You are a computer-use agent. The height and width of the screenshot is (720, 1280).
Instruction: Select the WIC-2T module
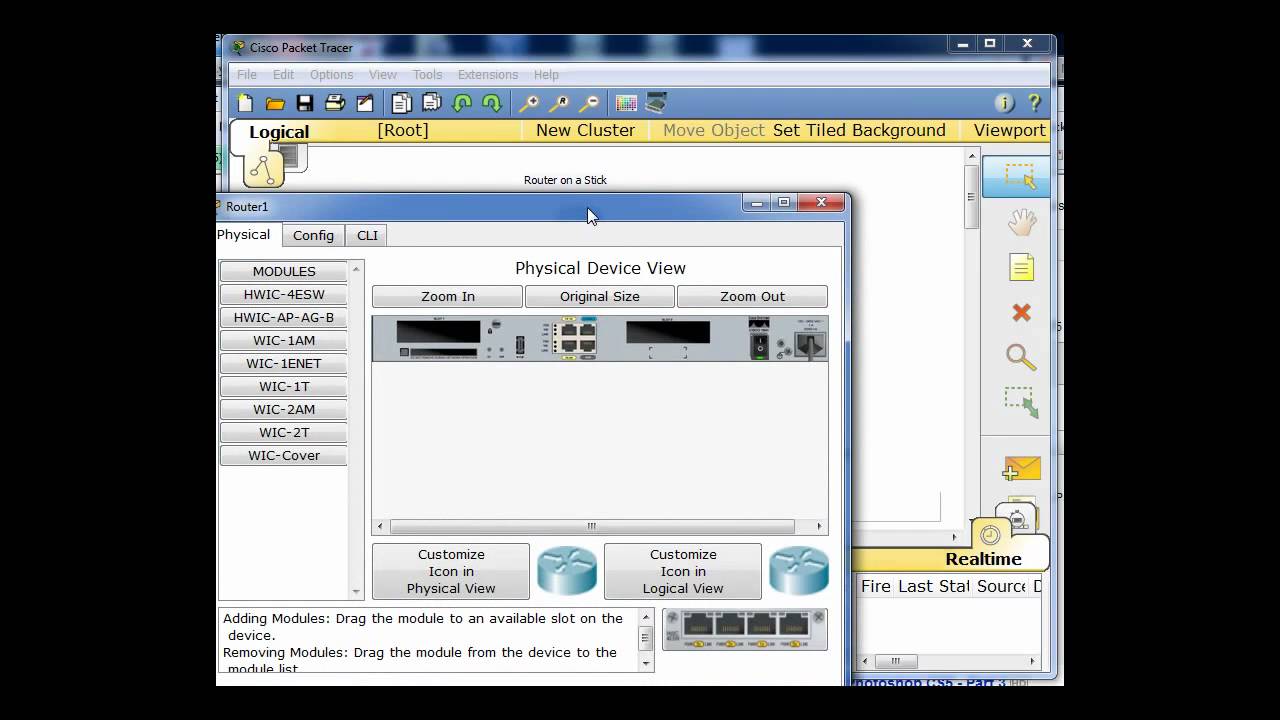point(284,432)
